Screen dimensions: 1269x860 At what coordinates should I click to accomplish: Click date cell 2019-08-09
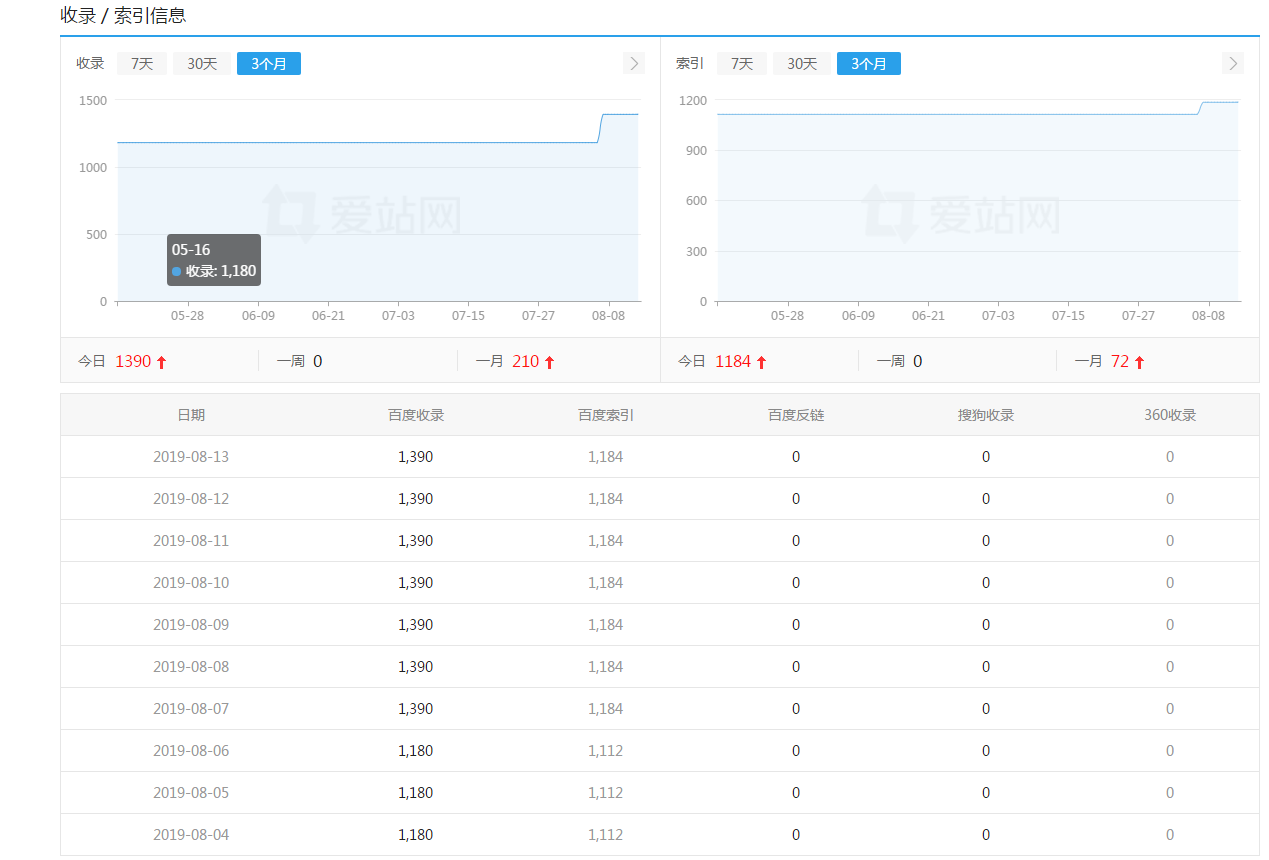pos(191,625)
